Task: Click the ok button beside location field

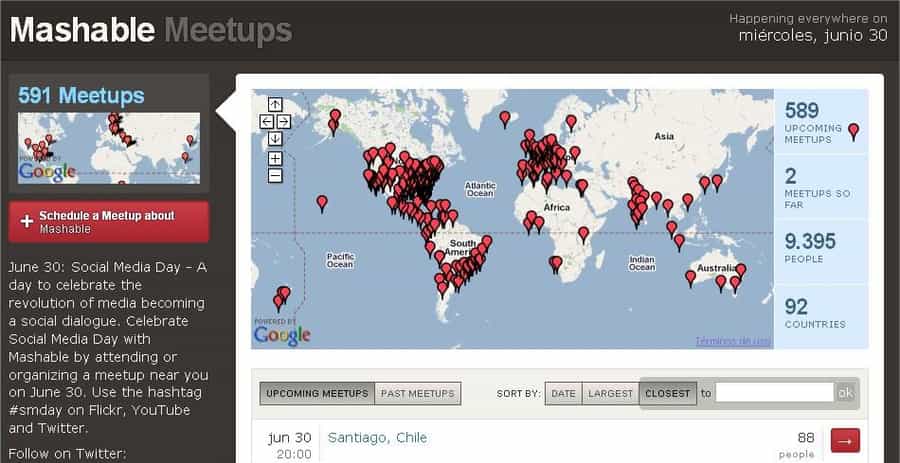Action: [x=845, y=393]
